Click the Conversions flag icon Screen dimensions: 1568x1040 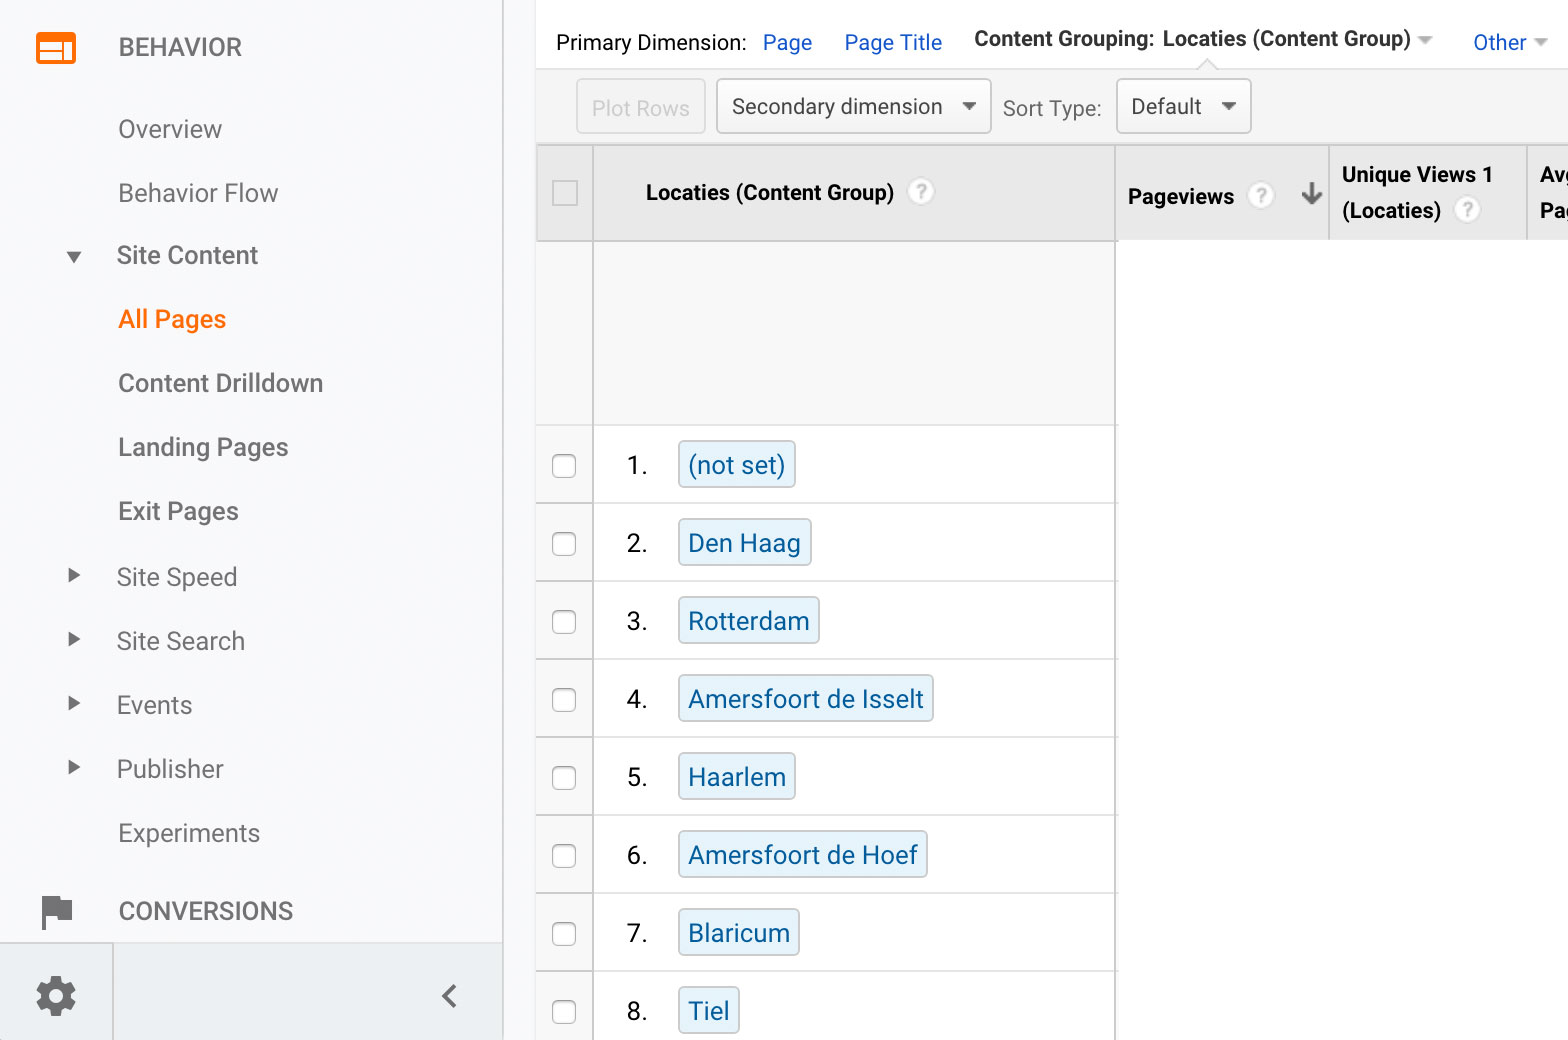pos(57,911)
